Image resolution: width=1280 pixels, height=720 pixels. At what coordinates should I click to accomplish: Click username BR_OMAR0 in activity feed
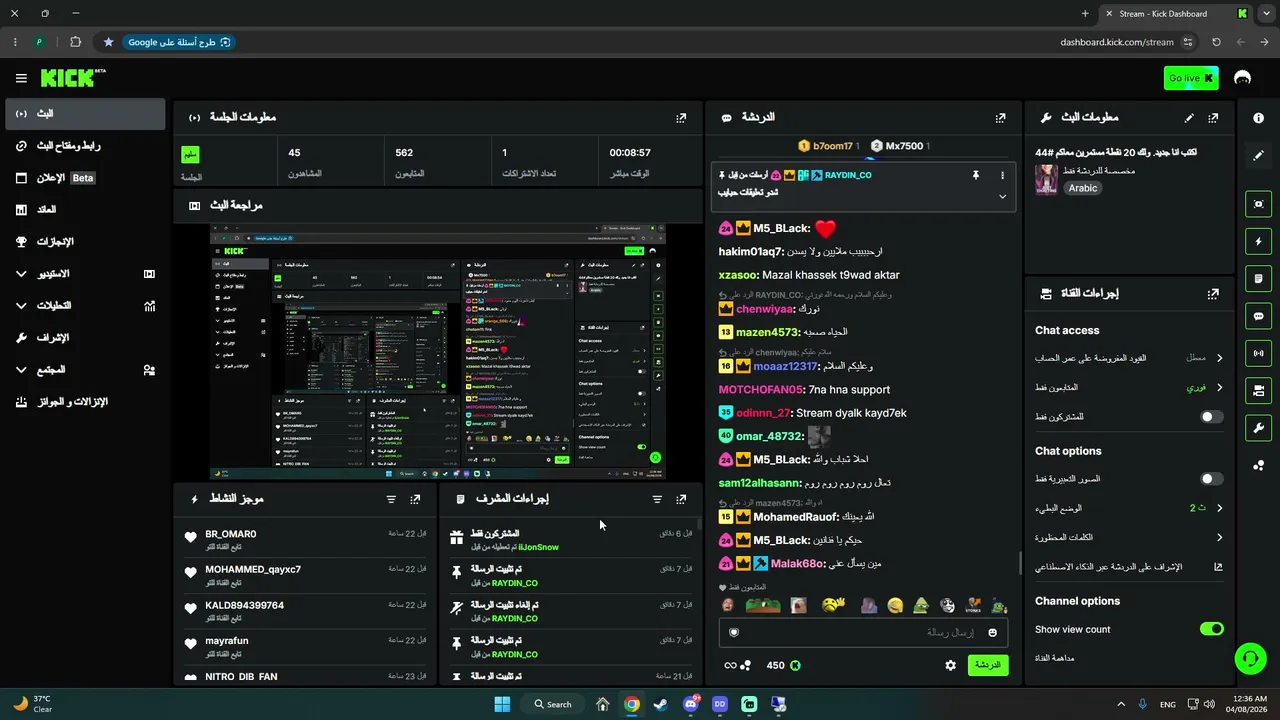coord(231,534)
